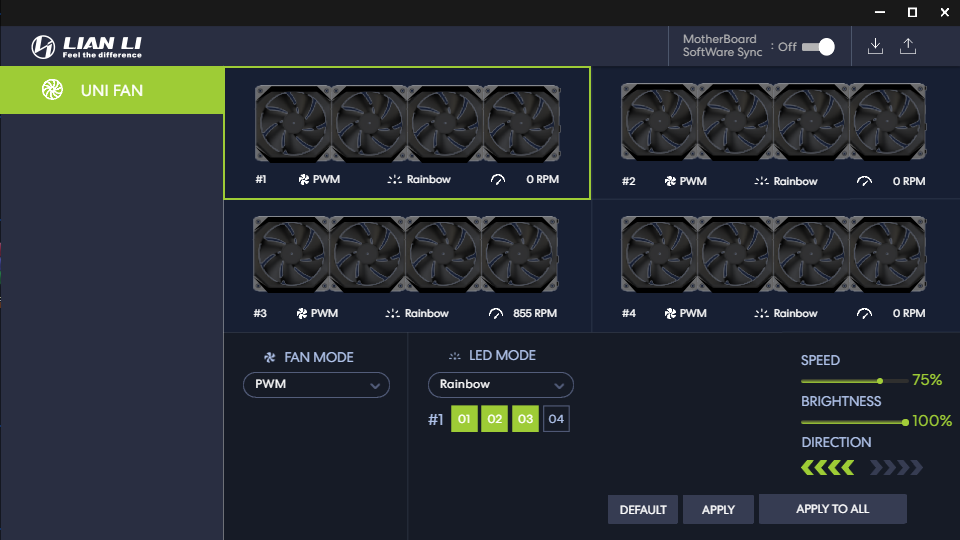Toggle fan 01 in LED mode selector
This screenshot has width=960, height=540.
pyautogui.click(x=464, y=419)
